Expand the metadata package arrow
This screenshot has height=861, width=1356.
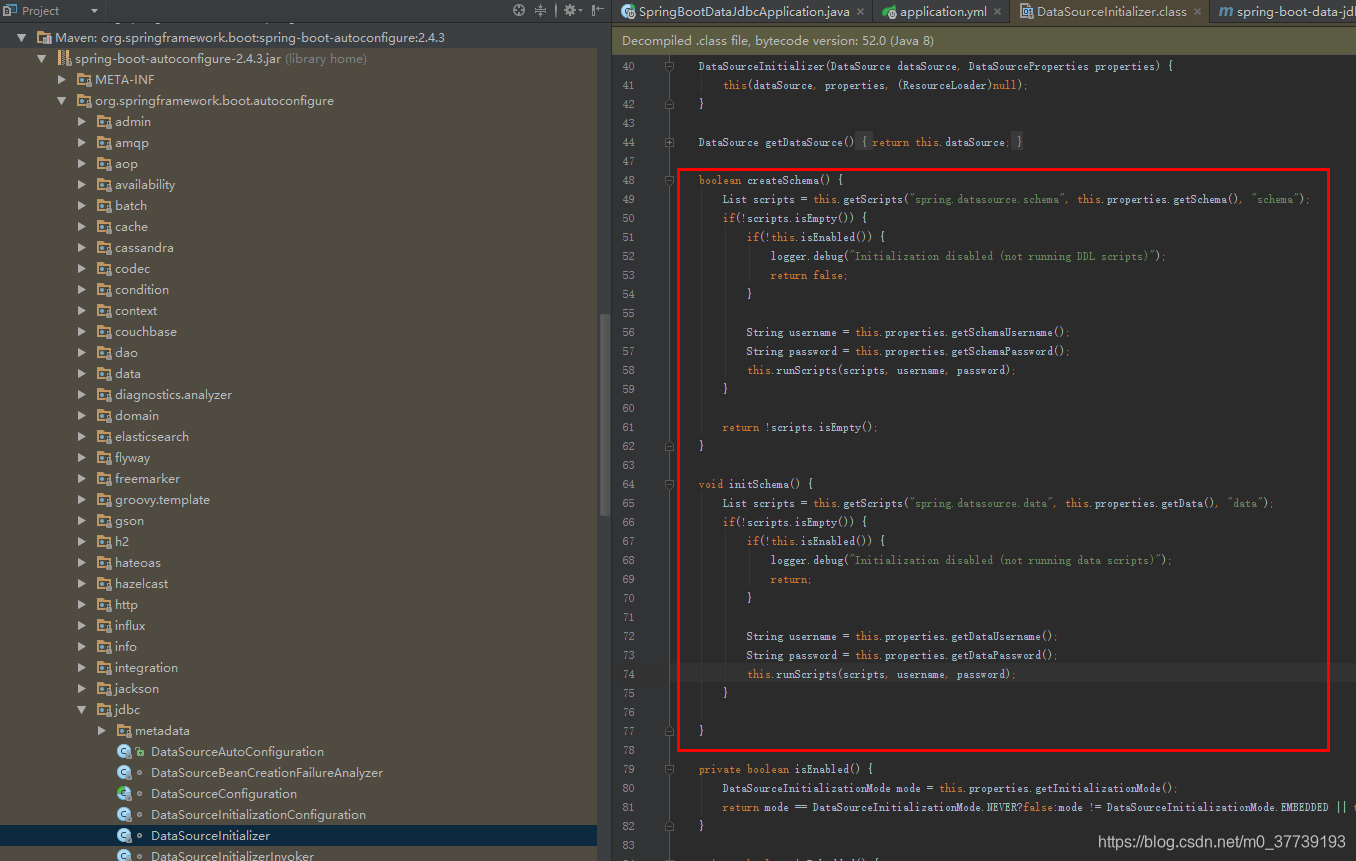tap(102, 731)
